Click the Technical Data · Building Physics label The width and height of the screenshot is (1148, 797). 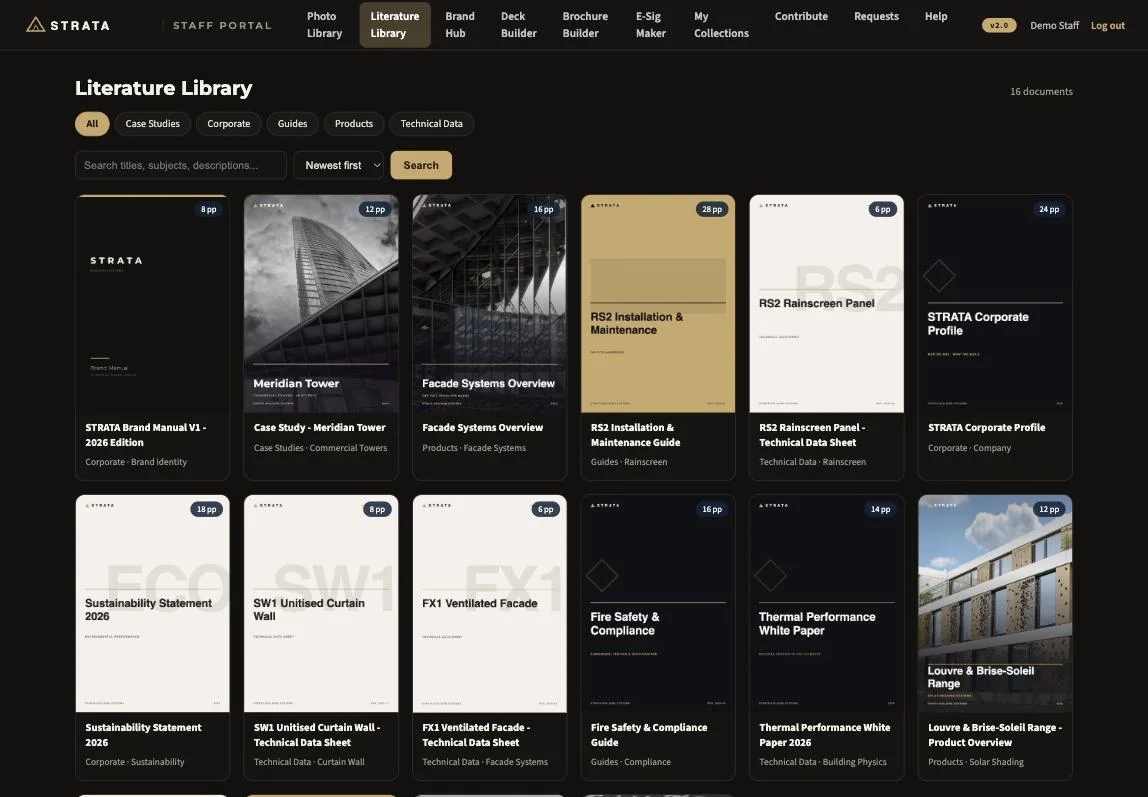822,762
